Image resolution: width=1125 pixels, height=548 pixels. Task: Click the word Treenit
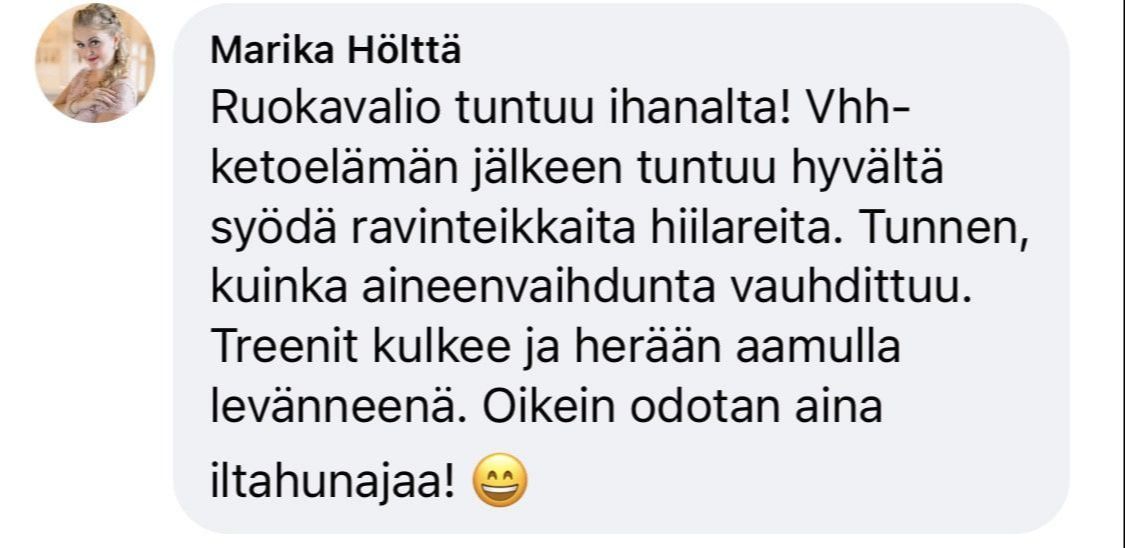[291, 348]
